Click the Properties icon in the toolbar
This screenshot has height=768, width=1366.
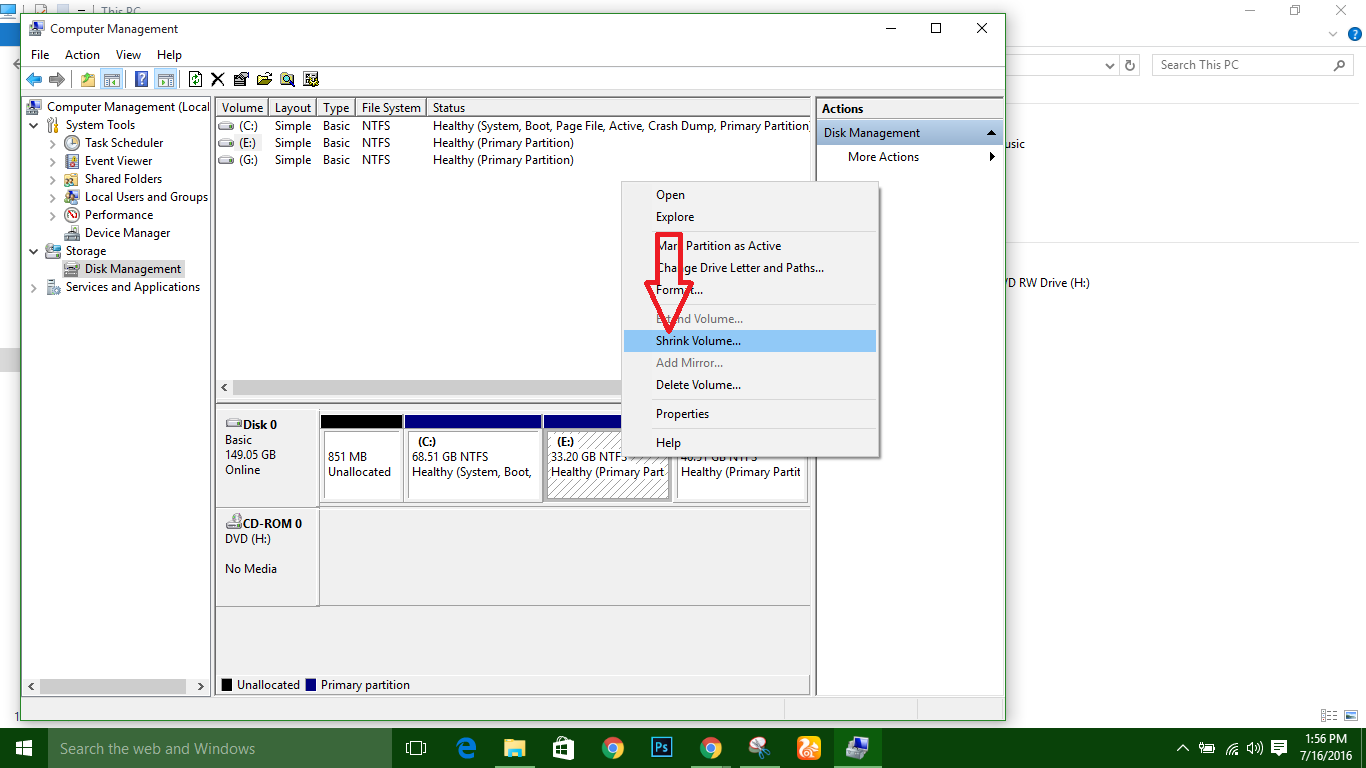click(240, 79)
